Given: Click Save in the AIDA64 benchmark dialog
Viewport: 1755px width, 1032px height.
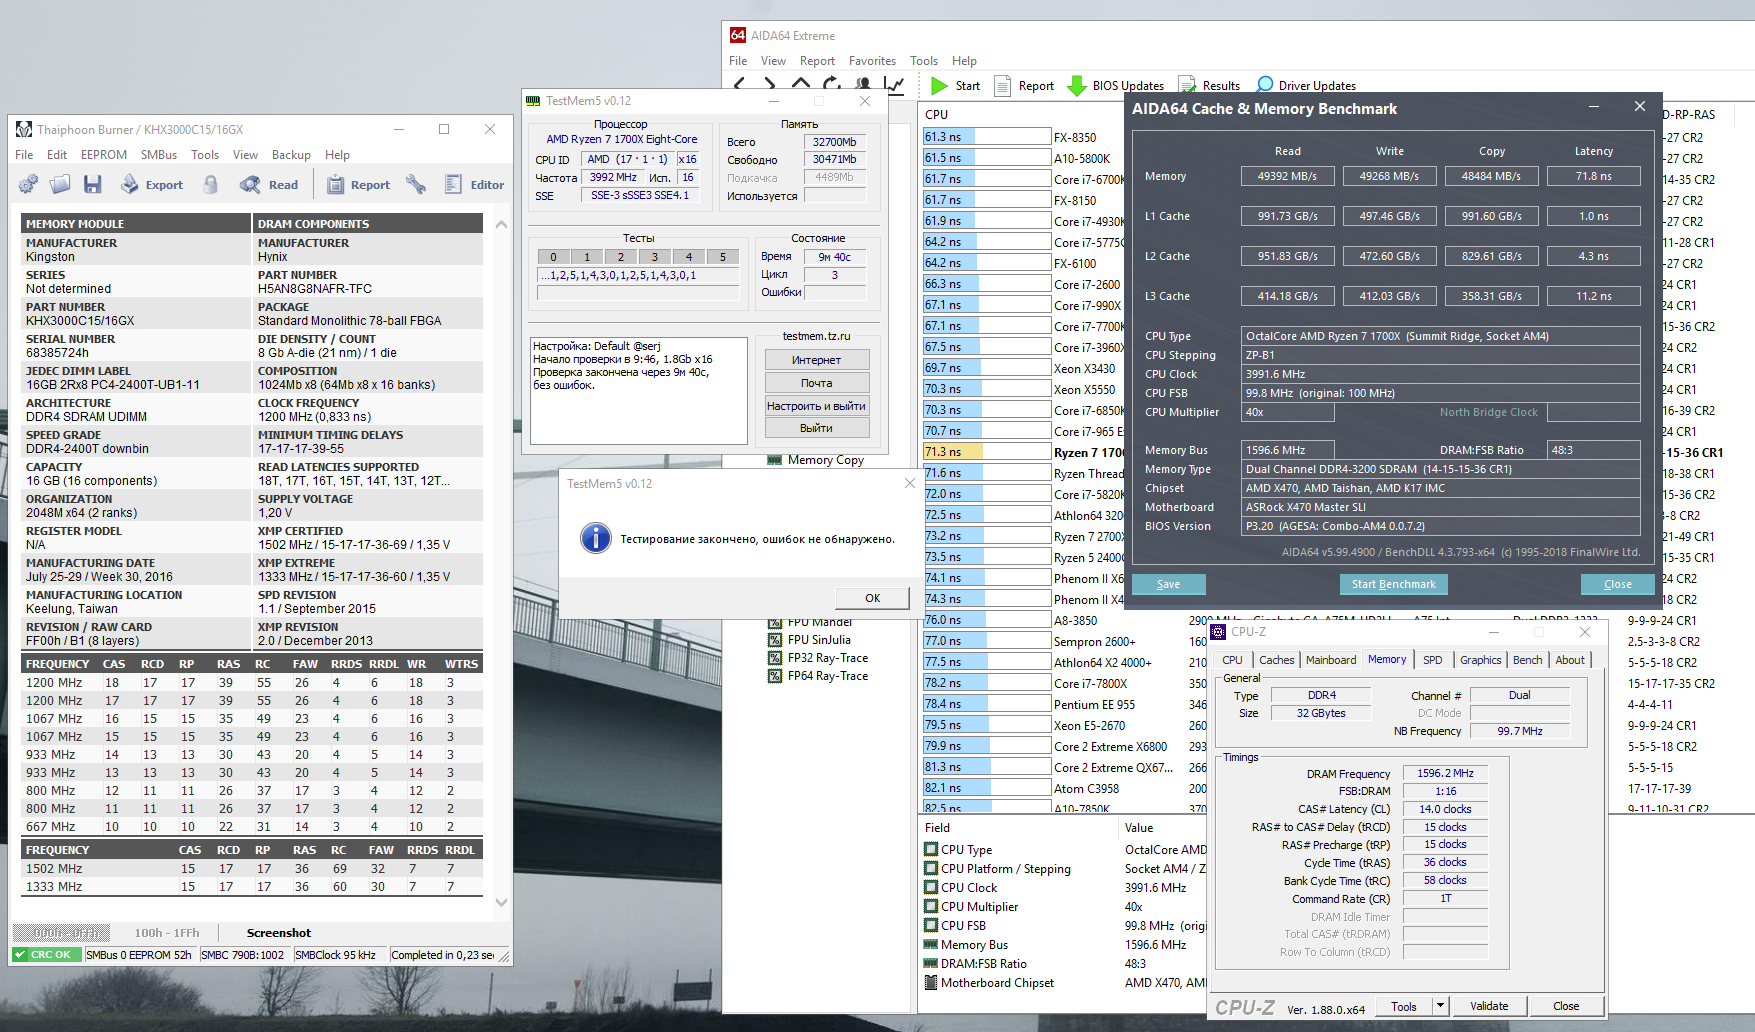Looking at the screenshot, I should click(1168, 585).
